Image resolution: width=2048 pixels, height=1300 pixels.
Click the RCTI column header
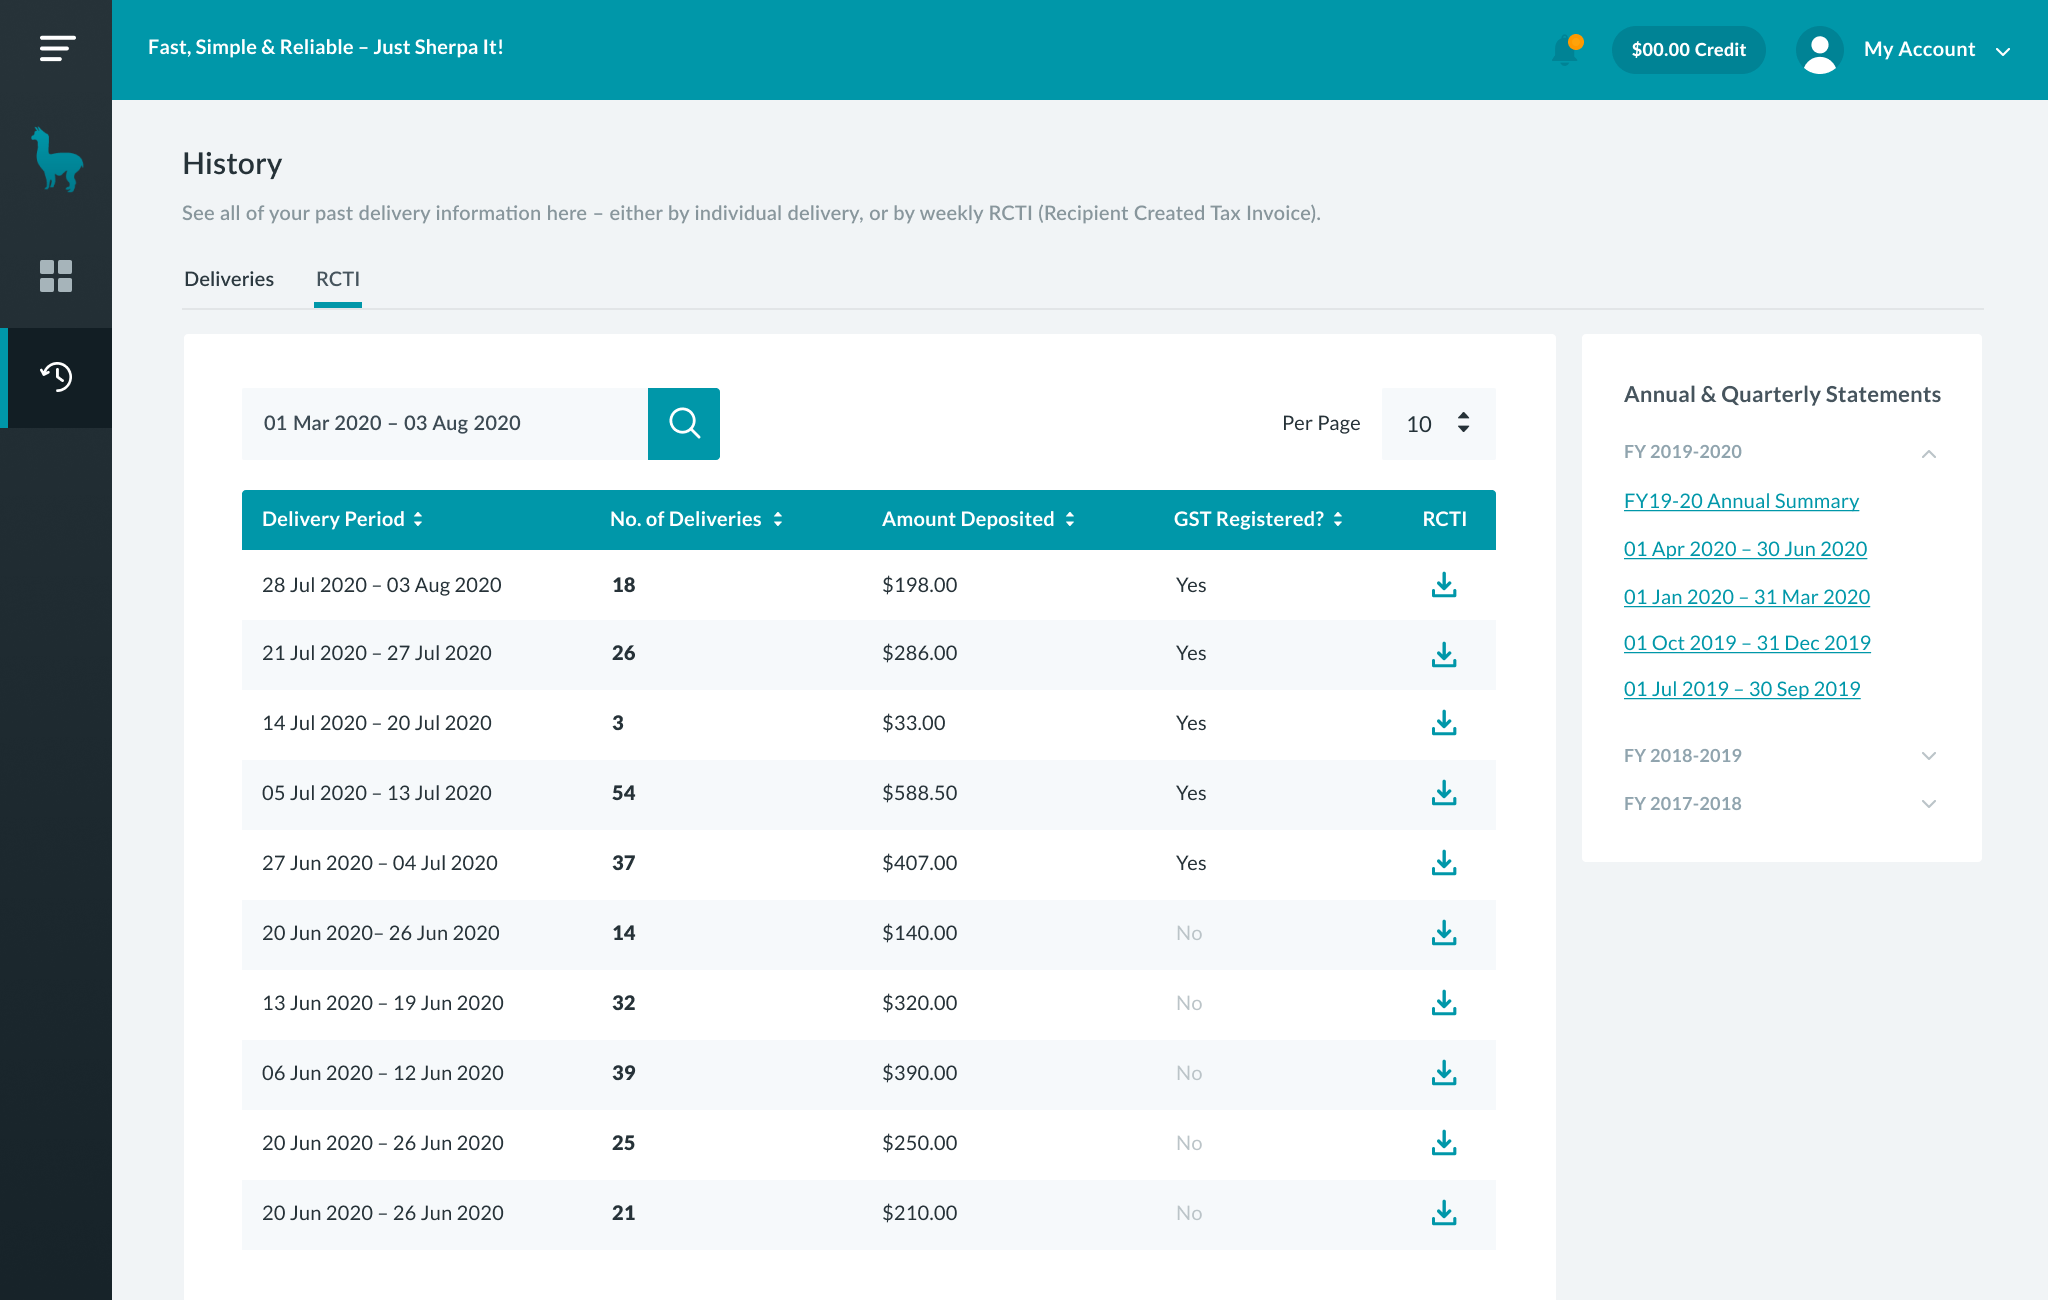[x=1444, y=519]
